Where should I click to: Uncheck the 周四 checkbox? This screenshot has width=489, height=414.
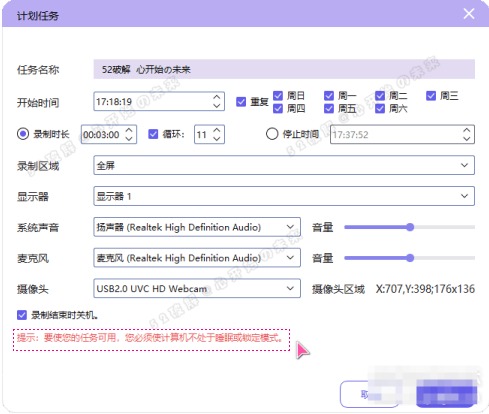278,108
